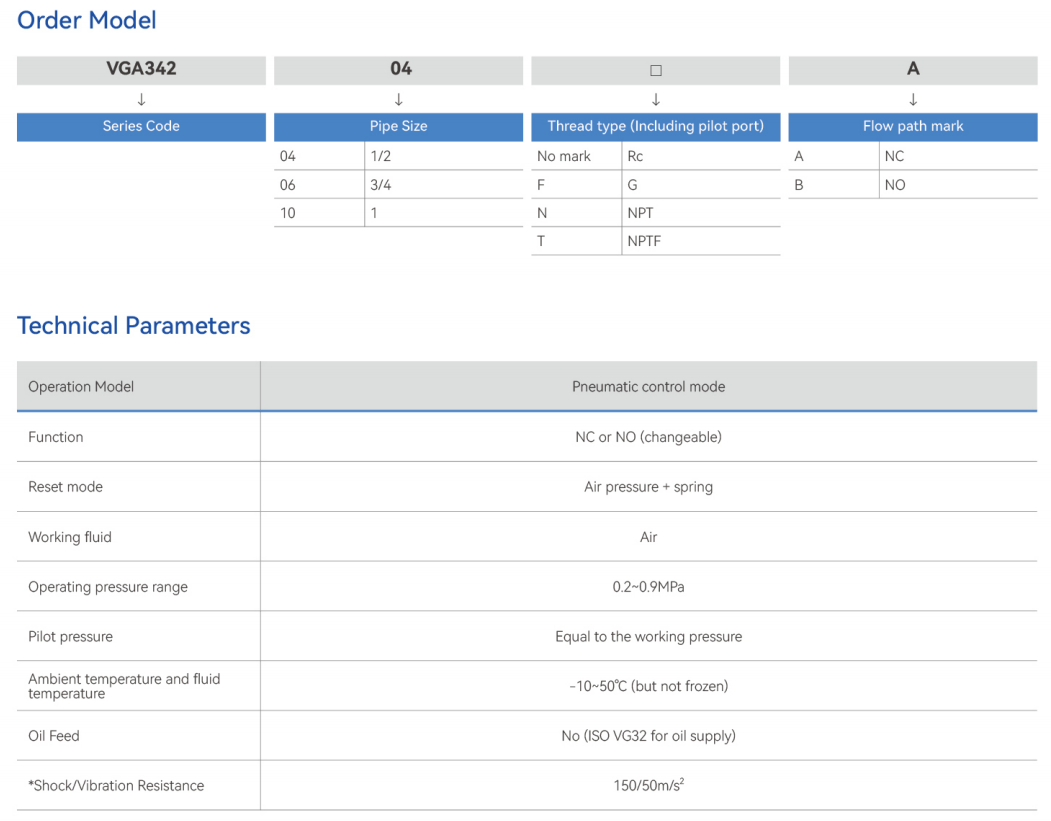Select the NPTF thread type
The image size is (1051, 821).
pos(644,241)
